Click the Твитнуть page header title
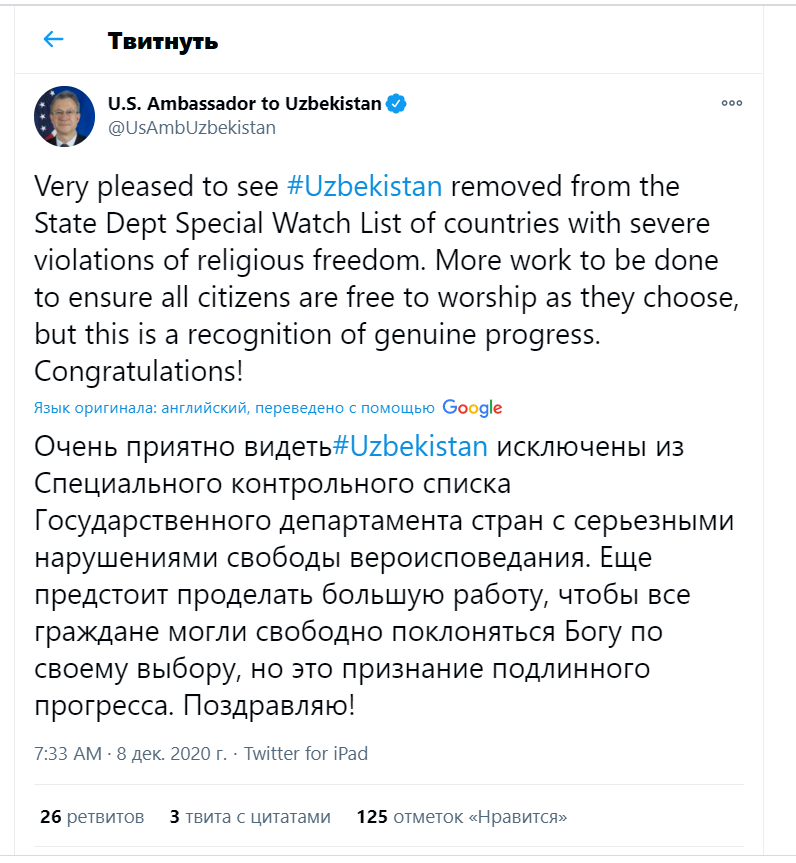This screenshot has height=863, width=796. point(163,41)
